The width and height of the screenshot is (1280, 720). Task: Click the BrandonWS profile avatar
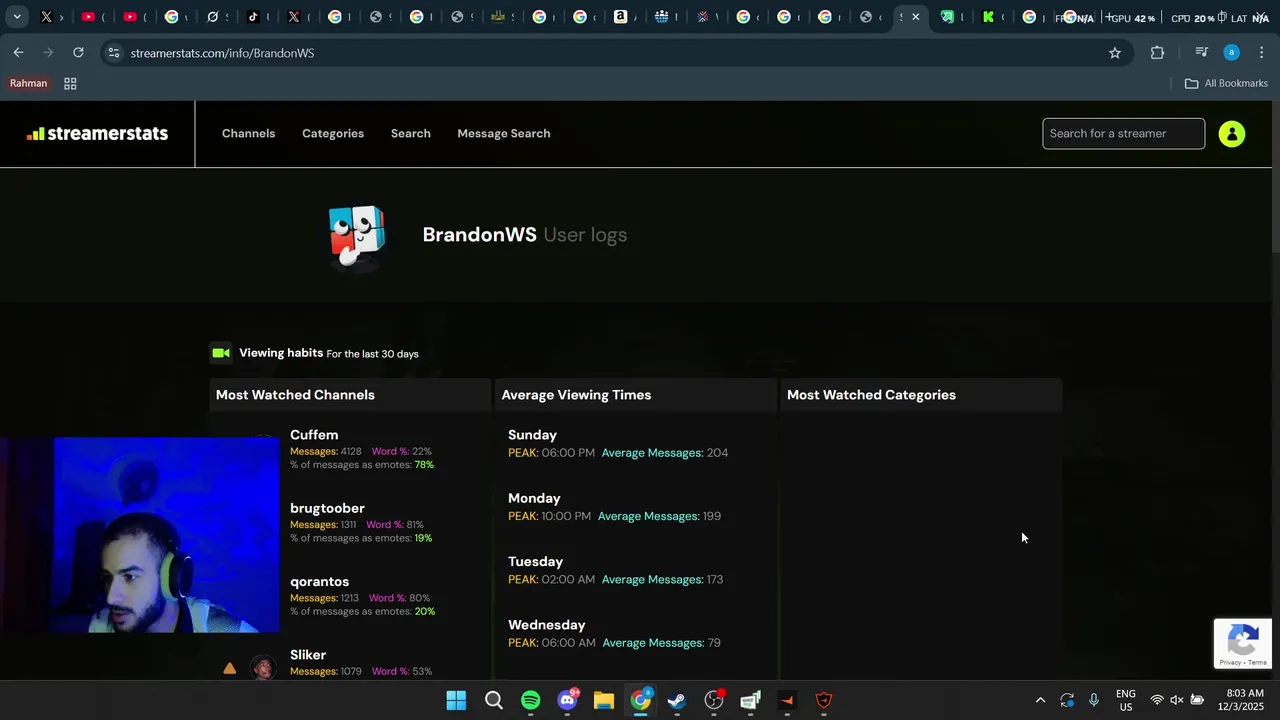pyautogui.click(x=357, y=236)
